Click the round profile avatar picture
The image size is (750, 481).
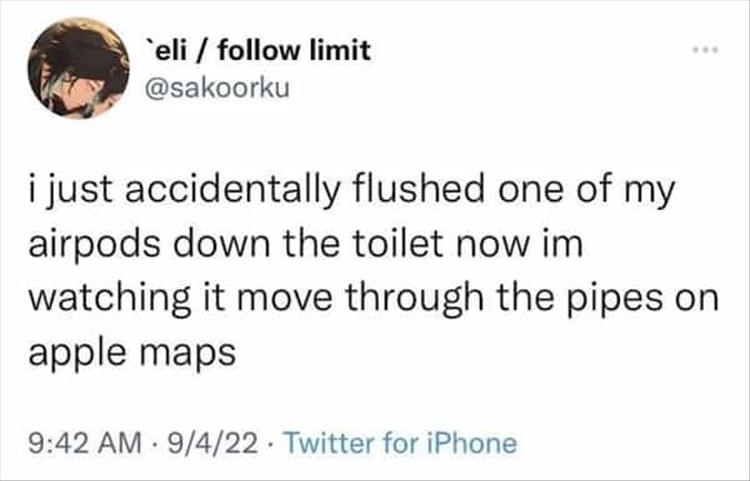click(79, 68)
